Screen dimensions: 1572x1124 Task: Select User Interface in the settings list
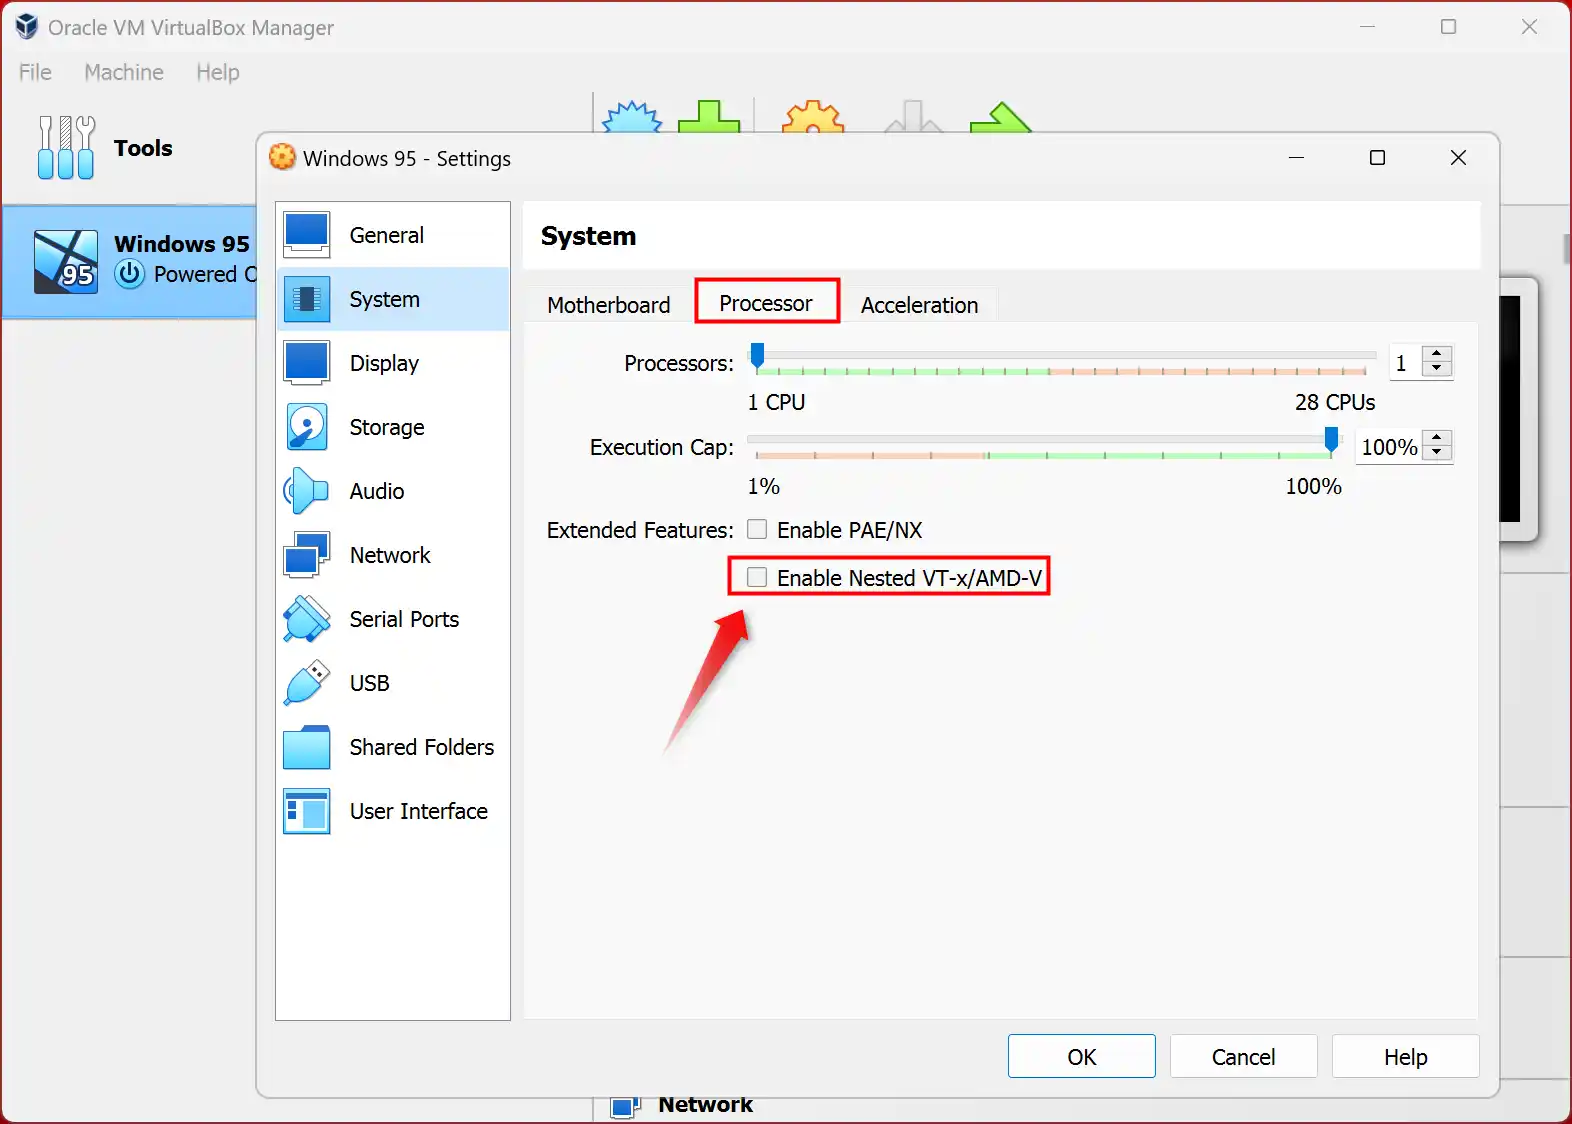point(393,811)
